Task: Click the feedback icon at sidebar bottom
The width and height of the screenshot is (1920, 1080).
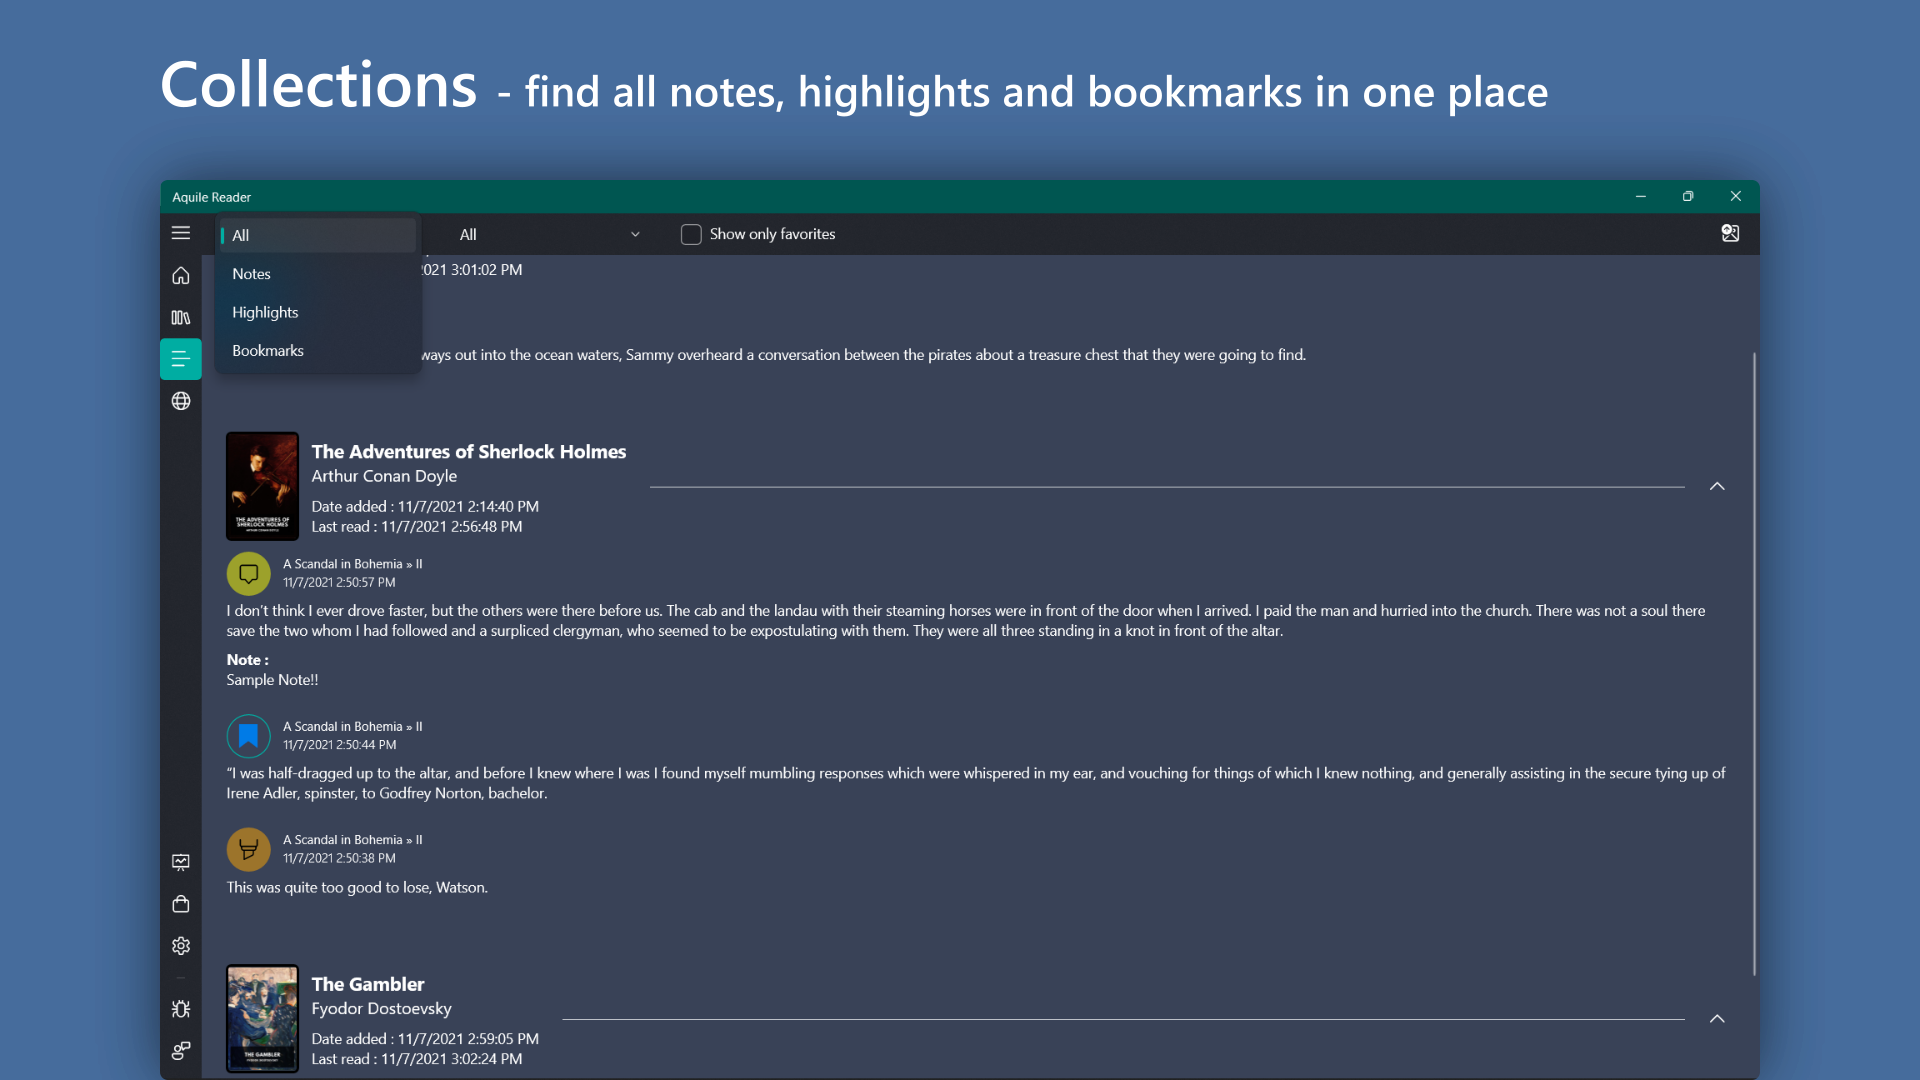Action: point(181,1051)
